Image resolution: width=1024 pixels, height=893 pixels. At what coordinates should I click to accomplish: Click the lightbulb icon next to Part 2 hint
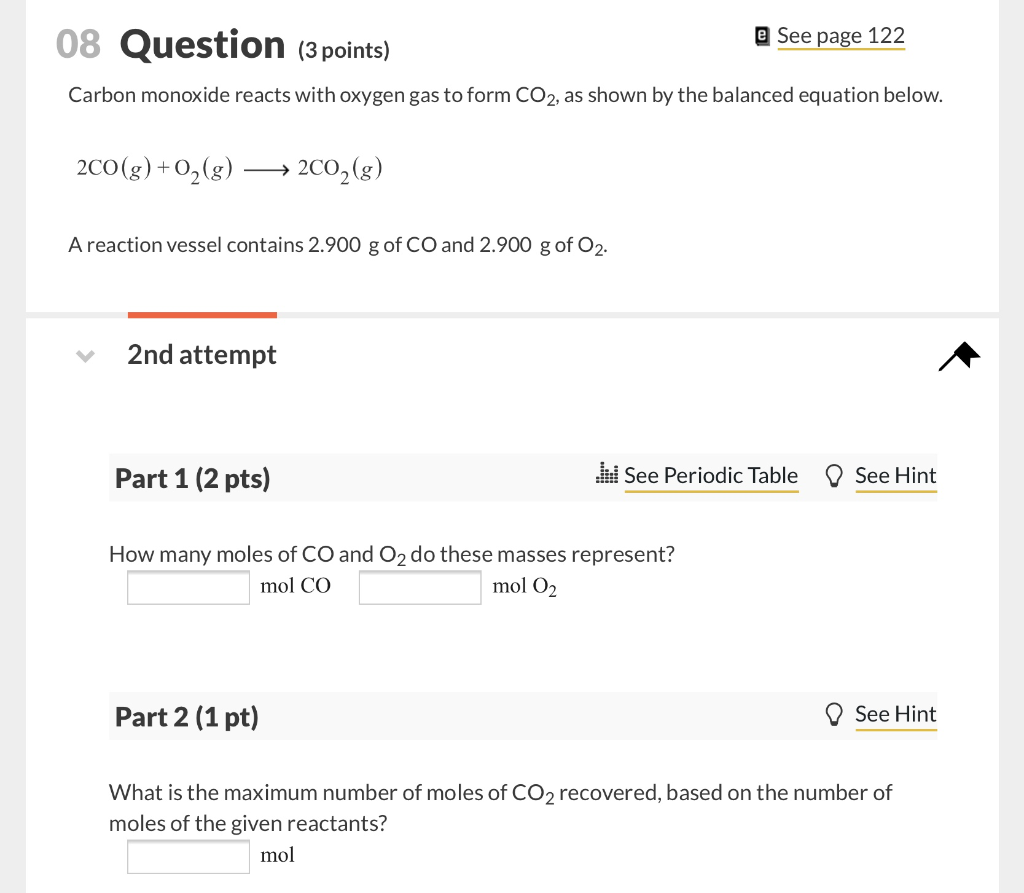834,713
